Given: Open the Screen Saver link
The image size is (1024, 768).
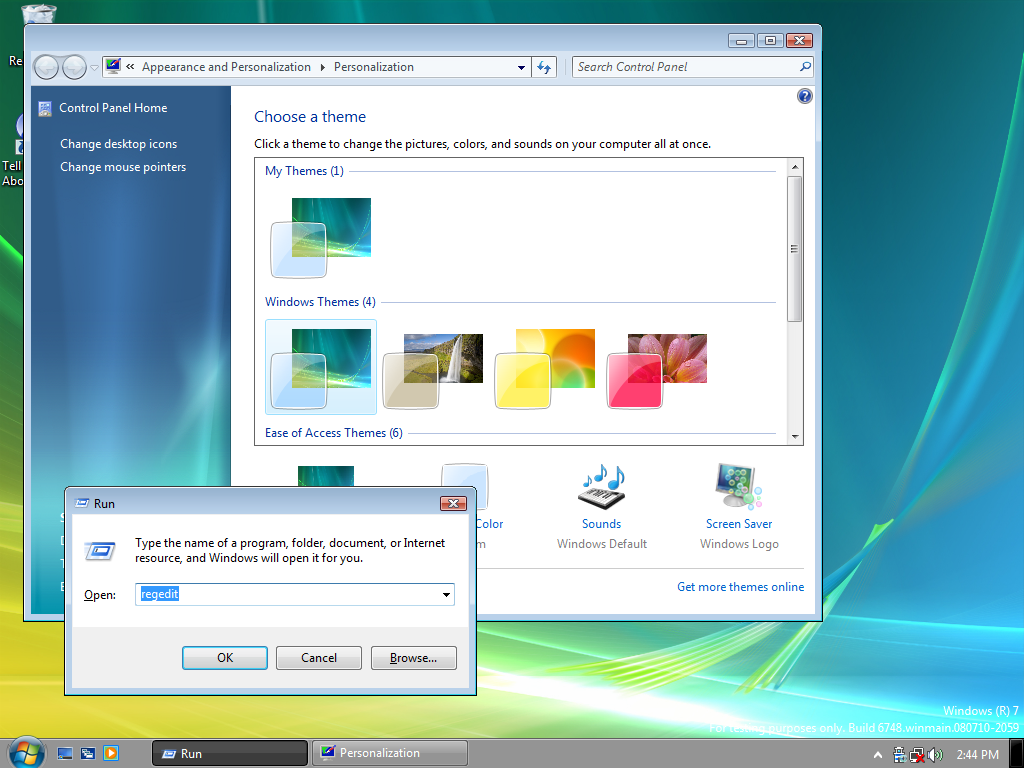Looking at the screenshot, I should tap(739, 524).
